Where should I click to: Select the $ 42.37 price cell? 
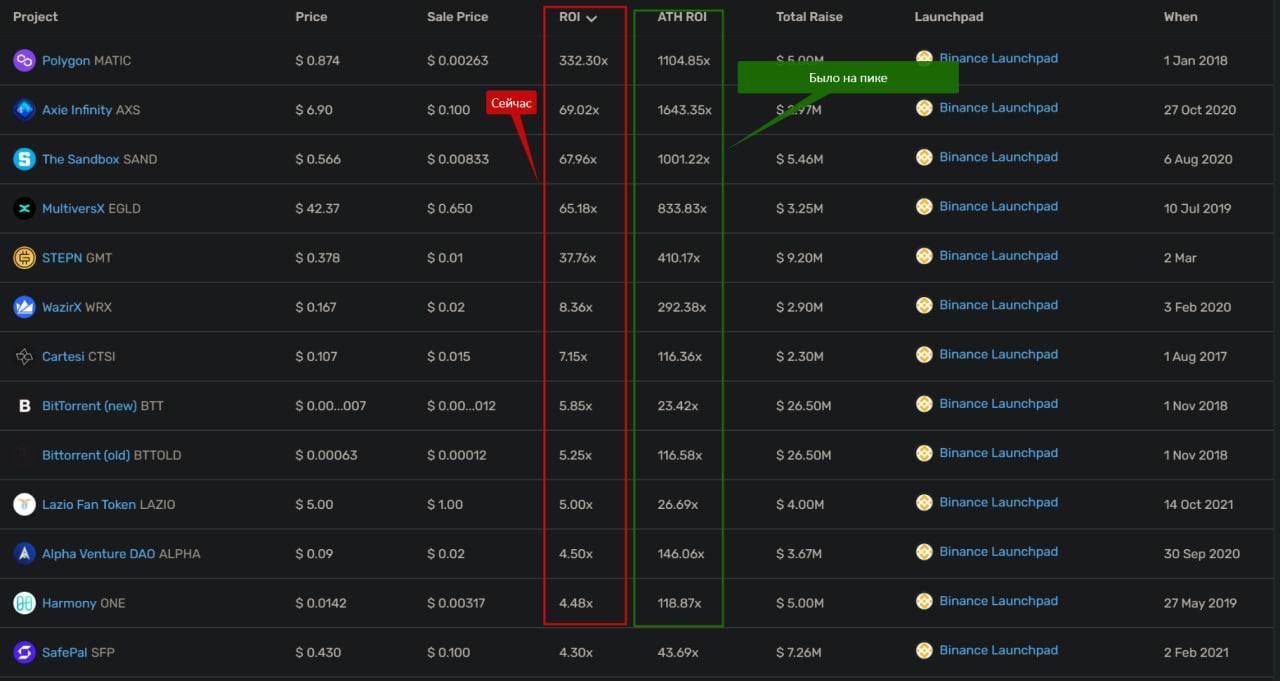pos(317,209)
